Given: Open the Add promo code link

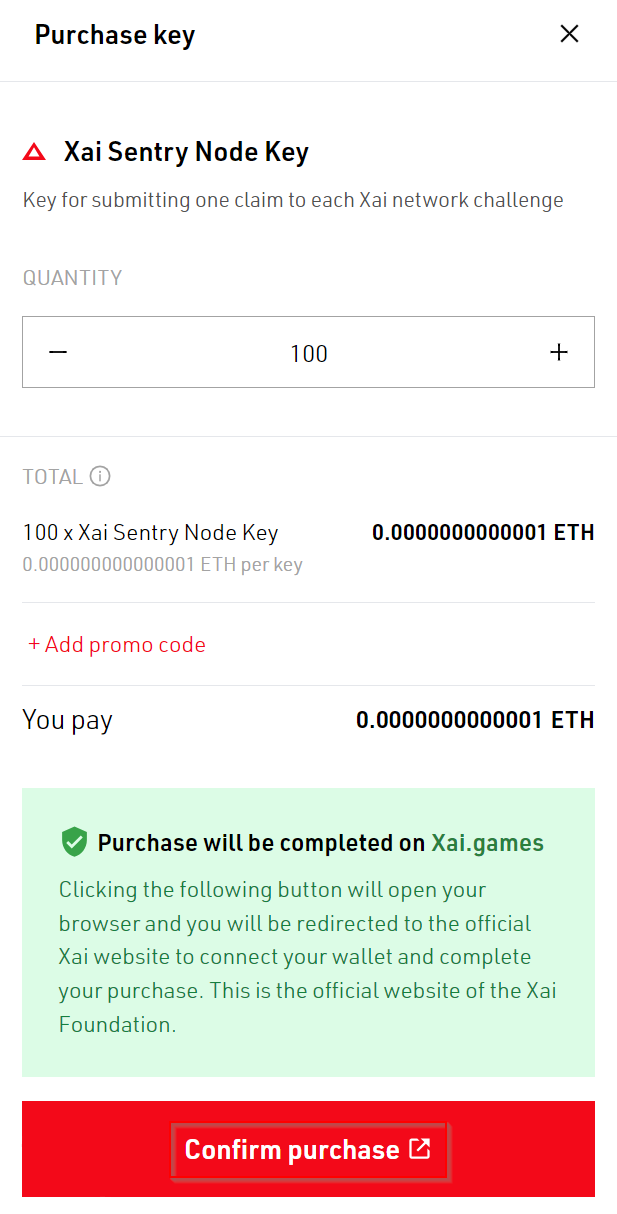Looking at the screenshot, I should click(x=117, y=645).
